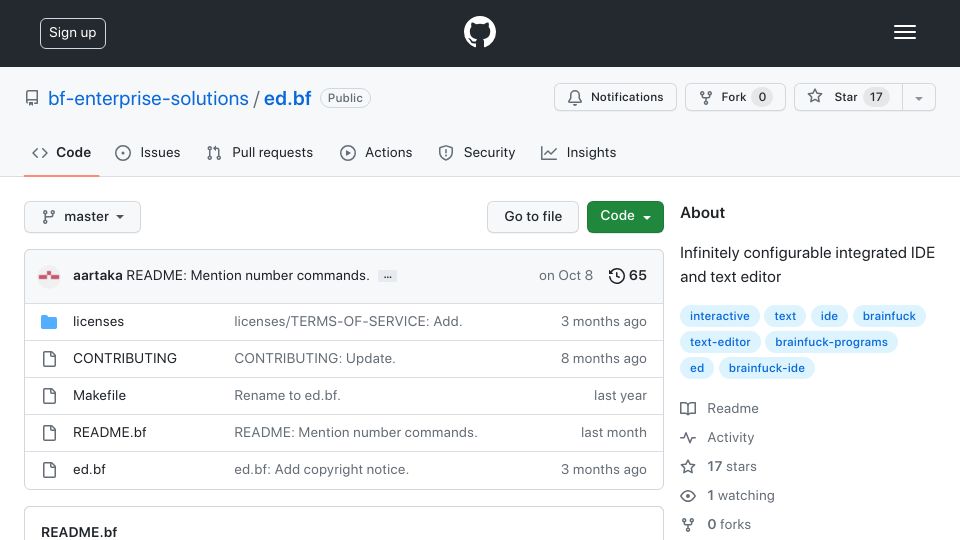Switch to the Pull requests tab
Viewport: 960px width, 540px height.
pos(260,152)
